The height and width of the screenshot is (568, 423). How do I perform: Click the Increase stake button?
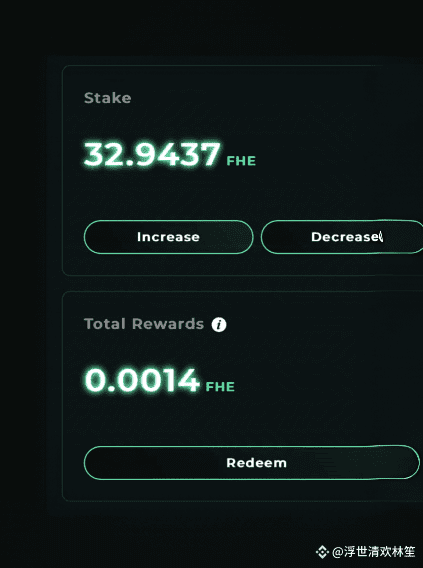(x=168, y=237)
